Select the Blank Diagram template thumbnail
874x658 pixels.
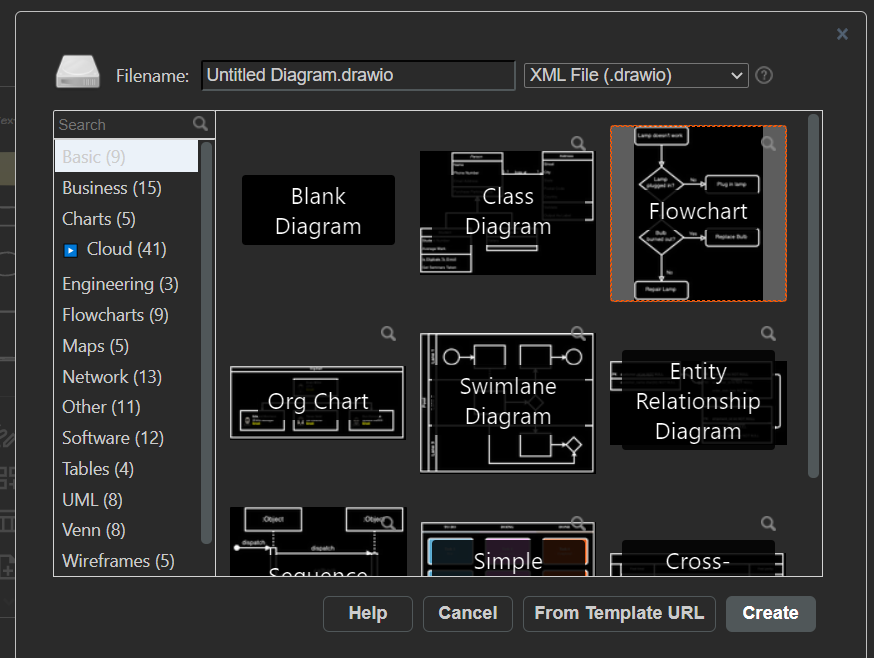point(318,211)
